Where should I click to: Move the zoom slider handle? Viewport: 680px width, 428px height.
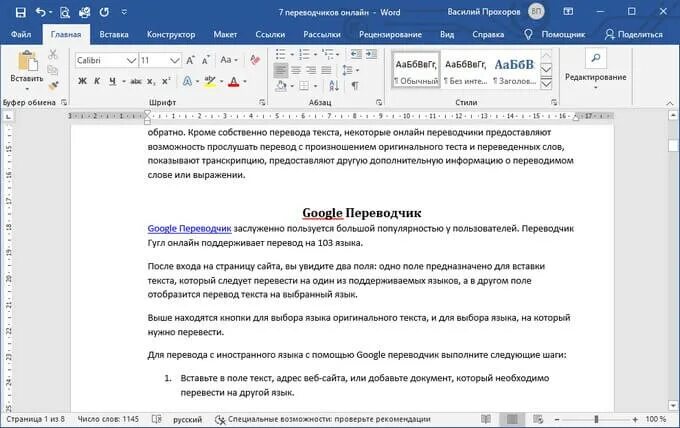pyautogui.click(x=596, y=419)
